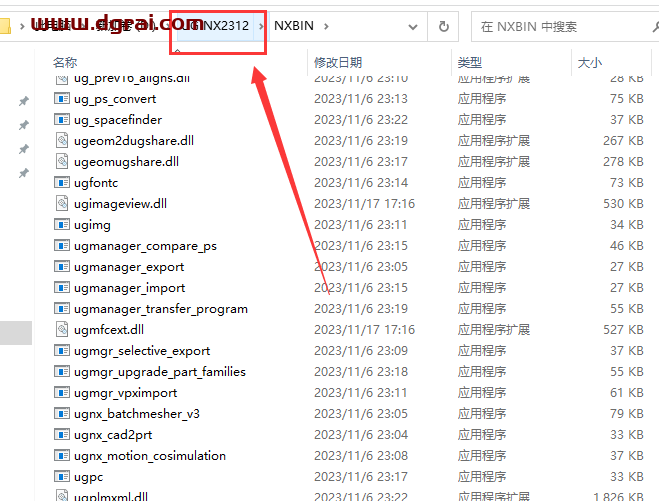Image resolution: width=659 pixels, height=501 pixels.
Task: Click the ugmgr_vpximport application icon
Action: point(62,393)
